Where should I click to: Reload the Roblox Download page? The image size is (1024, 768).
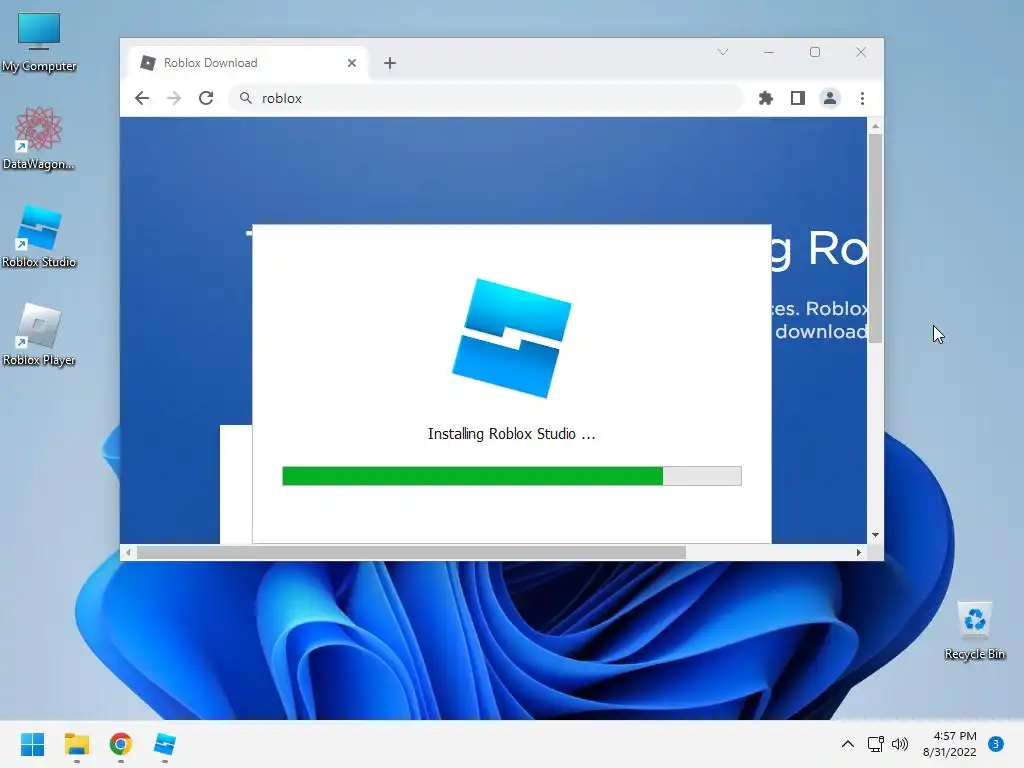click(206, 98)
